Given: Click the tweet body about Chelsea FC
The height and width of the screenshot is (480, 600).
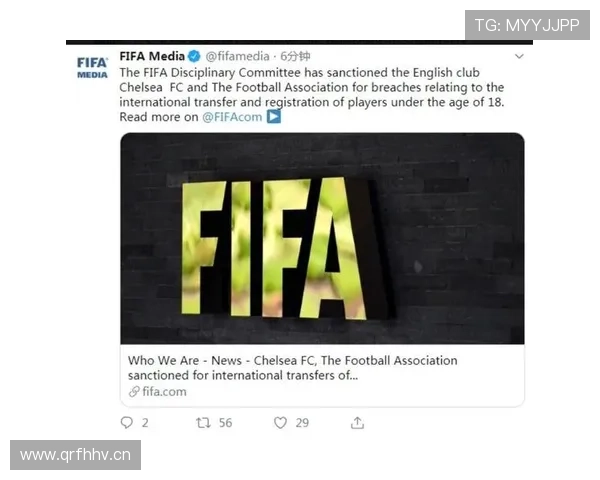Looking at the screenshot, I should point(311,95).
